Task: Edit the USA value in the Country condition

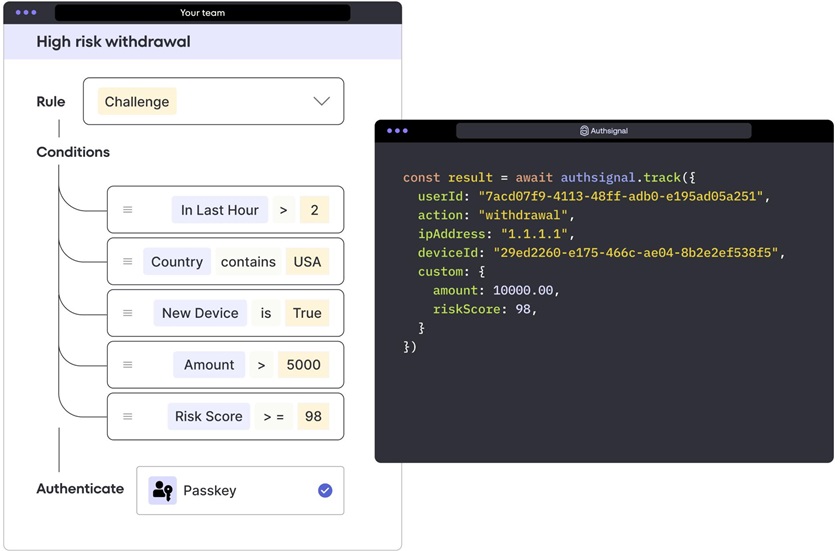Action: 308,261
